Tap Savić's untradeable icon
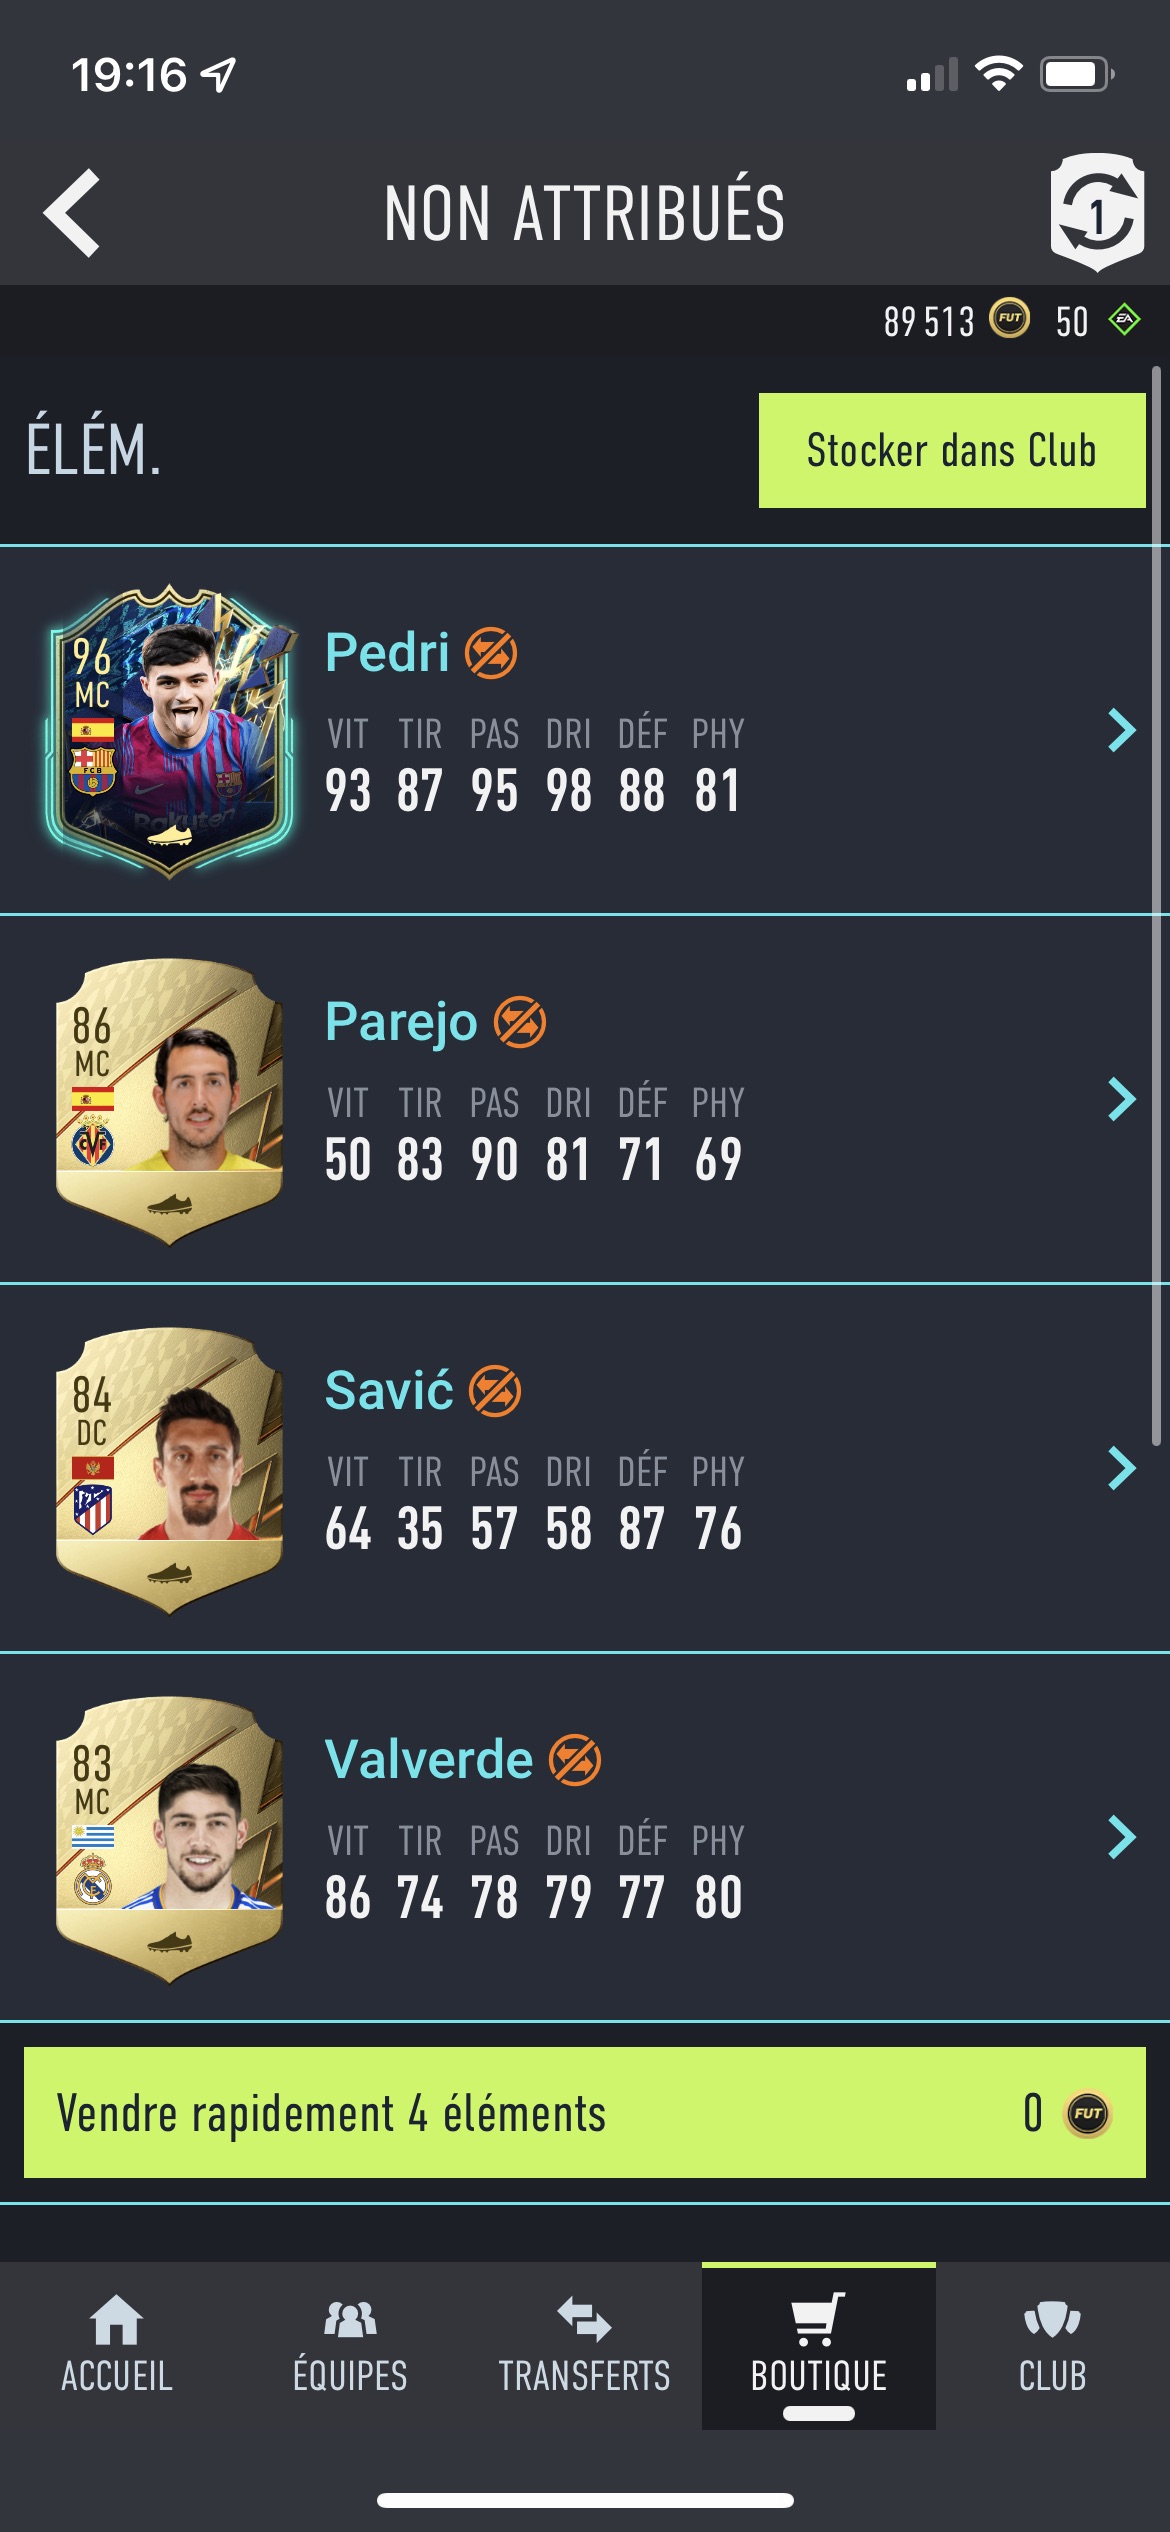 495,1391
